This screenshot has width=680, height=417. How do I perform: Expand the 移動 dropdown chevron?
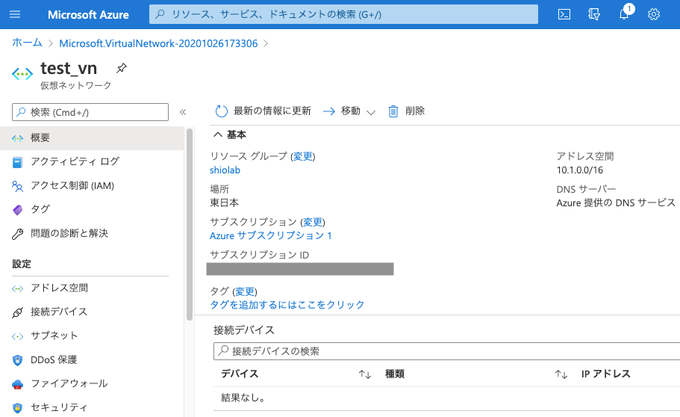[x=370, y=112]
